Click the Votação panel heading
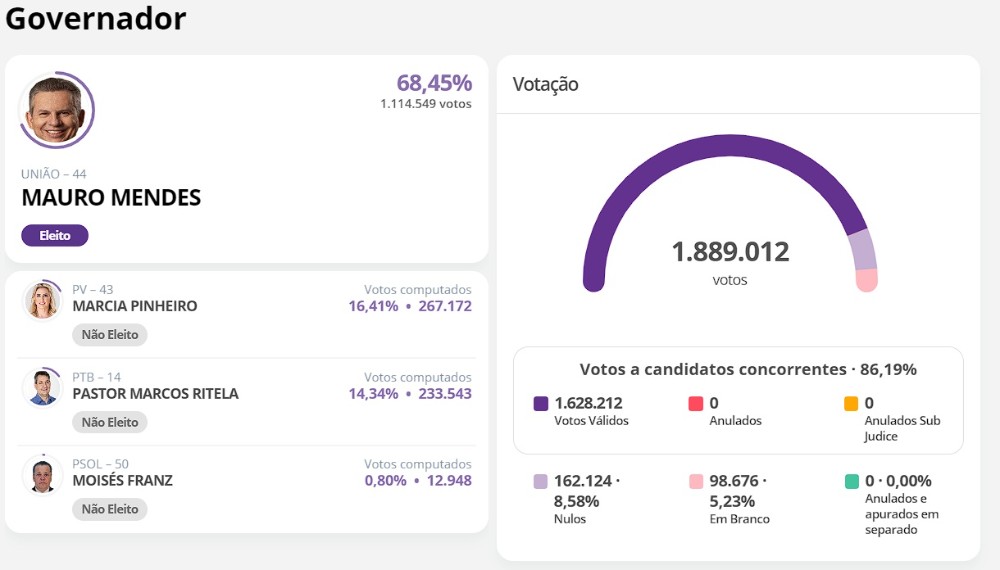The image size is (1000, 570). pos(546,85)
